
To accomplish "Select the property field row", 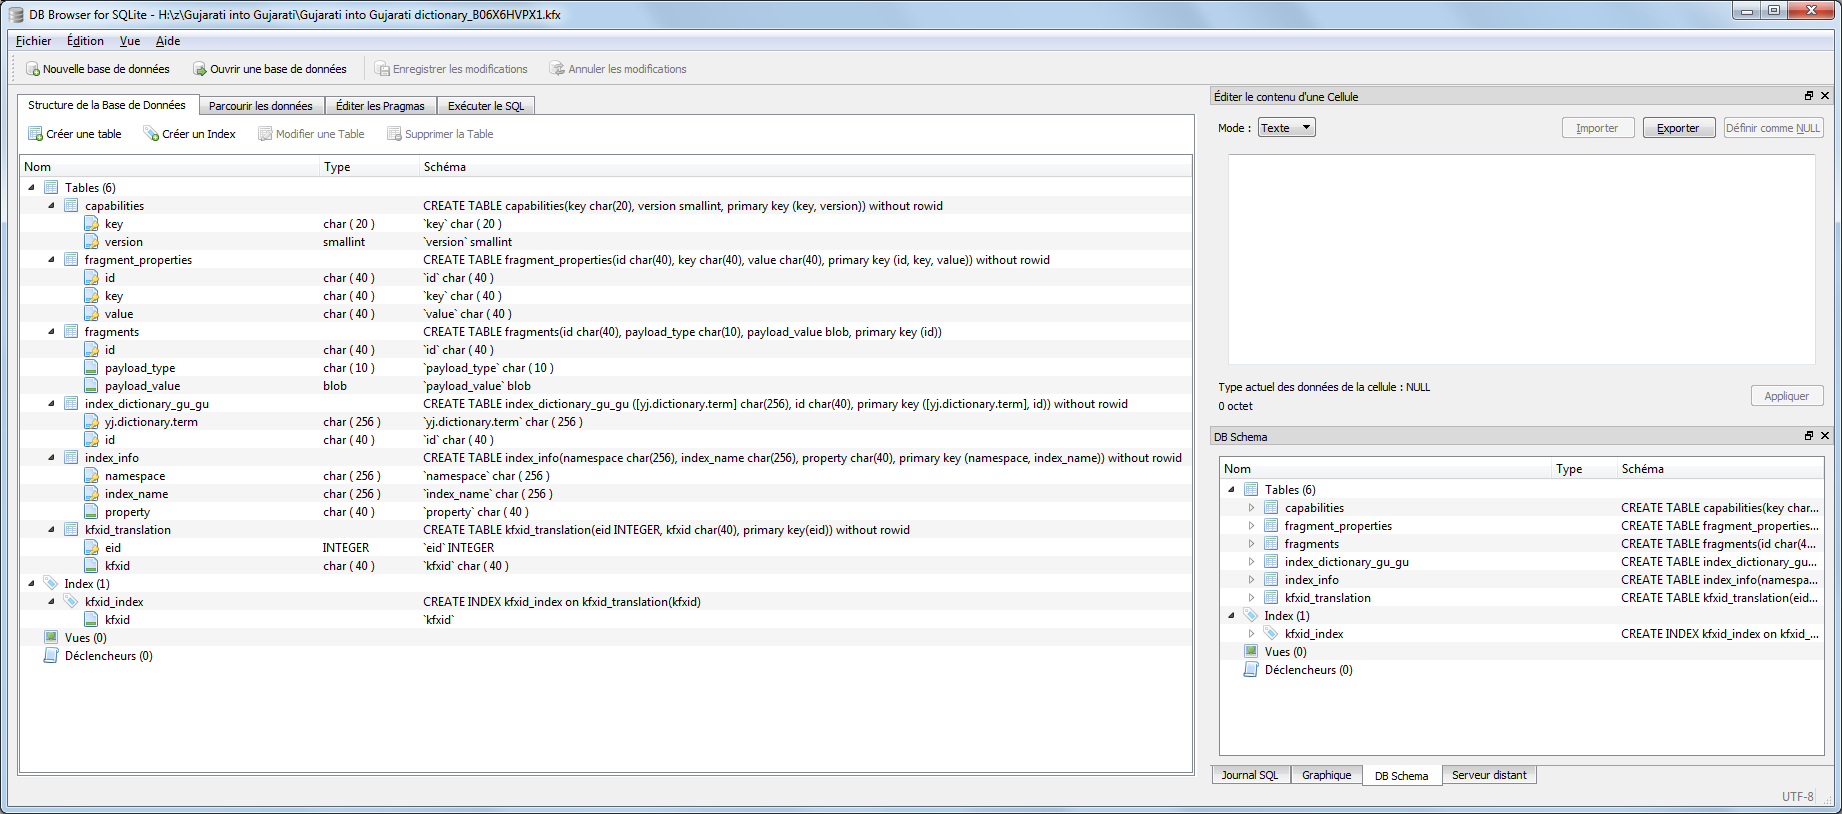I will (606, 512).
